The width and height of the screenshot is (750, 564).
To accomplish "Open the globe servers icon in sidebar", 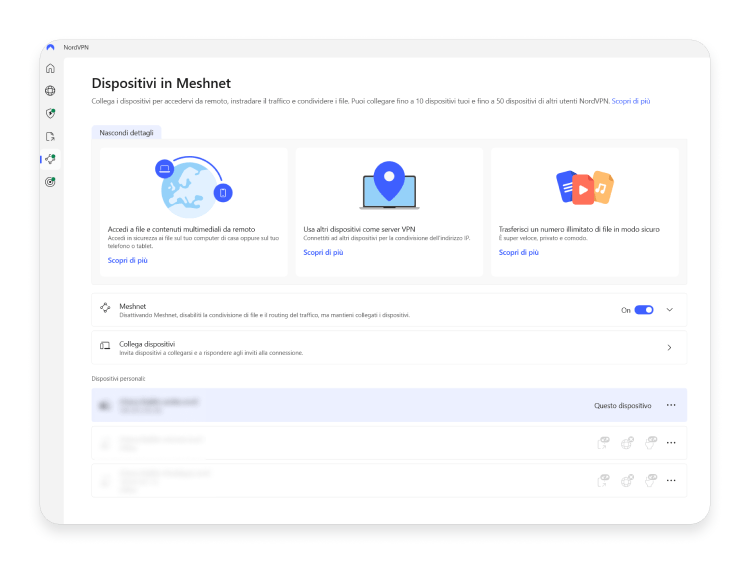I will 50,91.
